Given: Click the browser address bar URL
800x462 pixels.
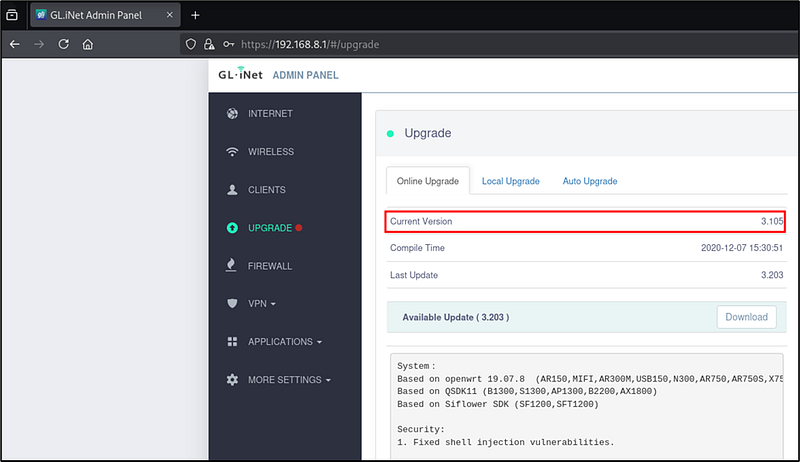Looking at the screenshot, I should click(x=310, y=44).
